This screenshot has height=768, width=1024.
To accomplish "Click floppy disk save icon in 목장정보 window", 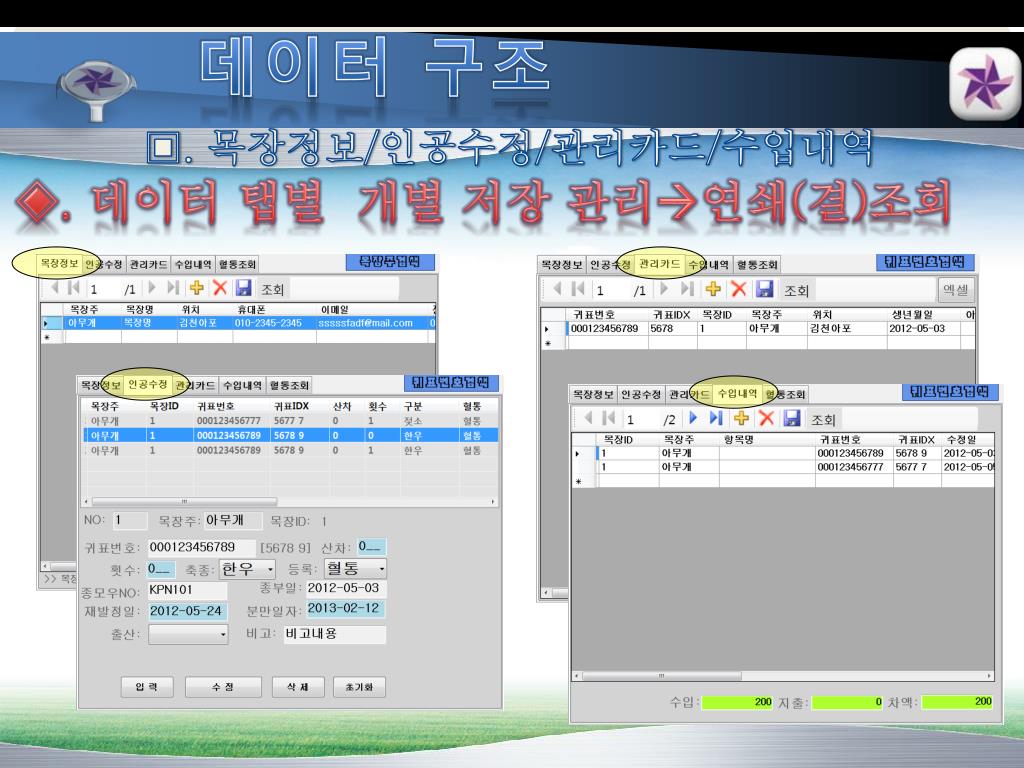I will click(x=244, y=288).
